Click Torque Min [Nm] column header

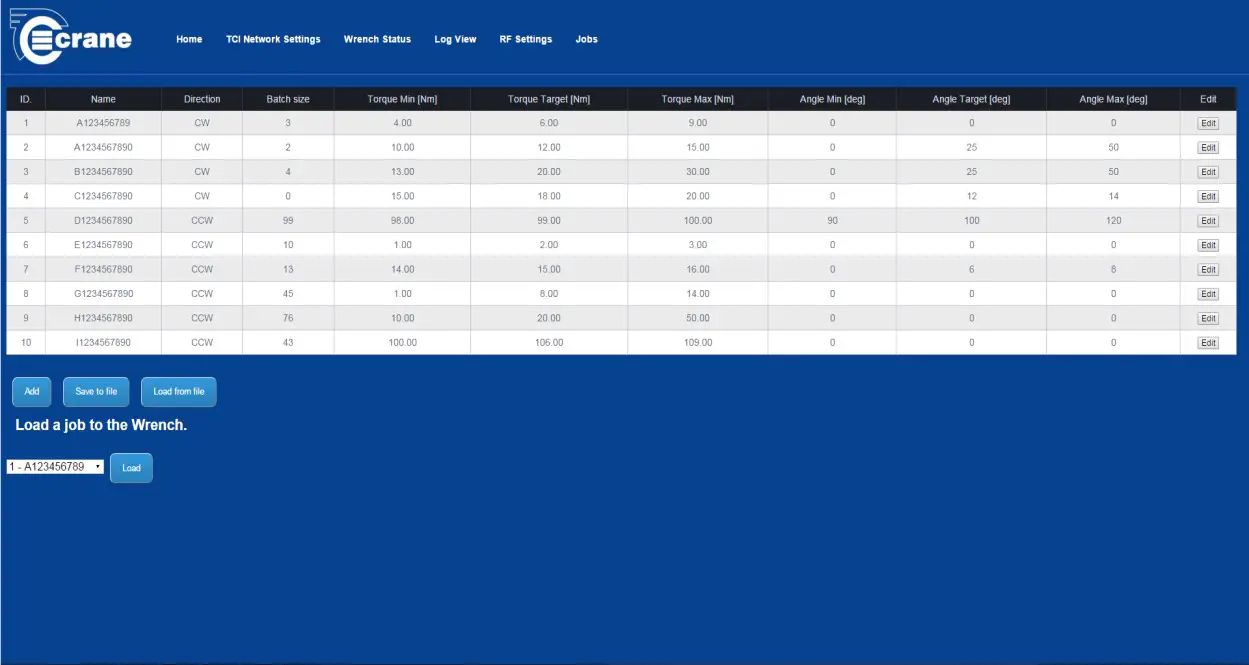(402, 99)
